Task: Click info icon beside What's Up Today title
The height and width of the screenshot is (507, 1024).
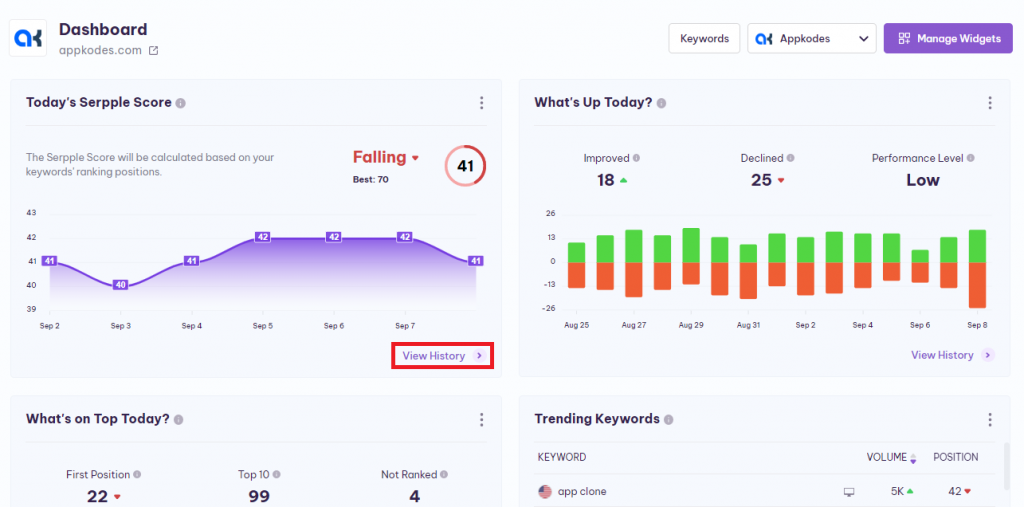Action: point(662,103)
